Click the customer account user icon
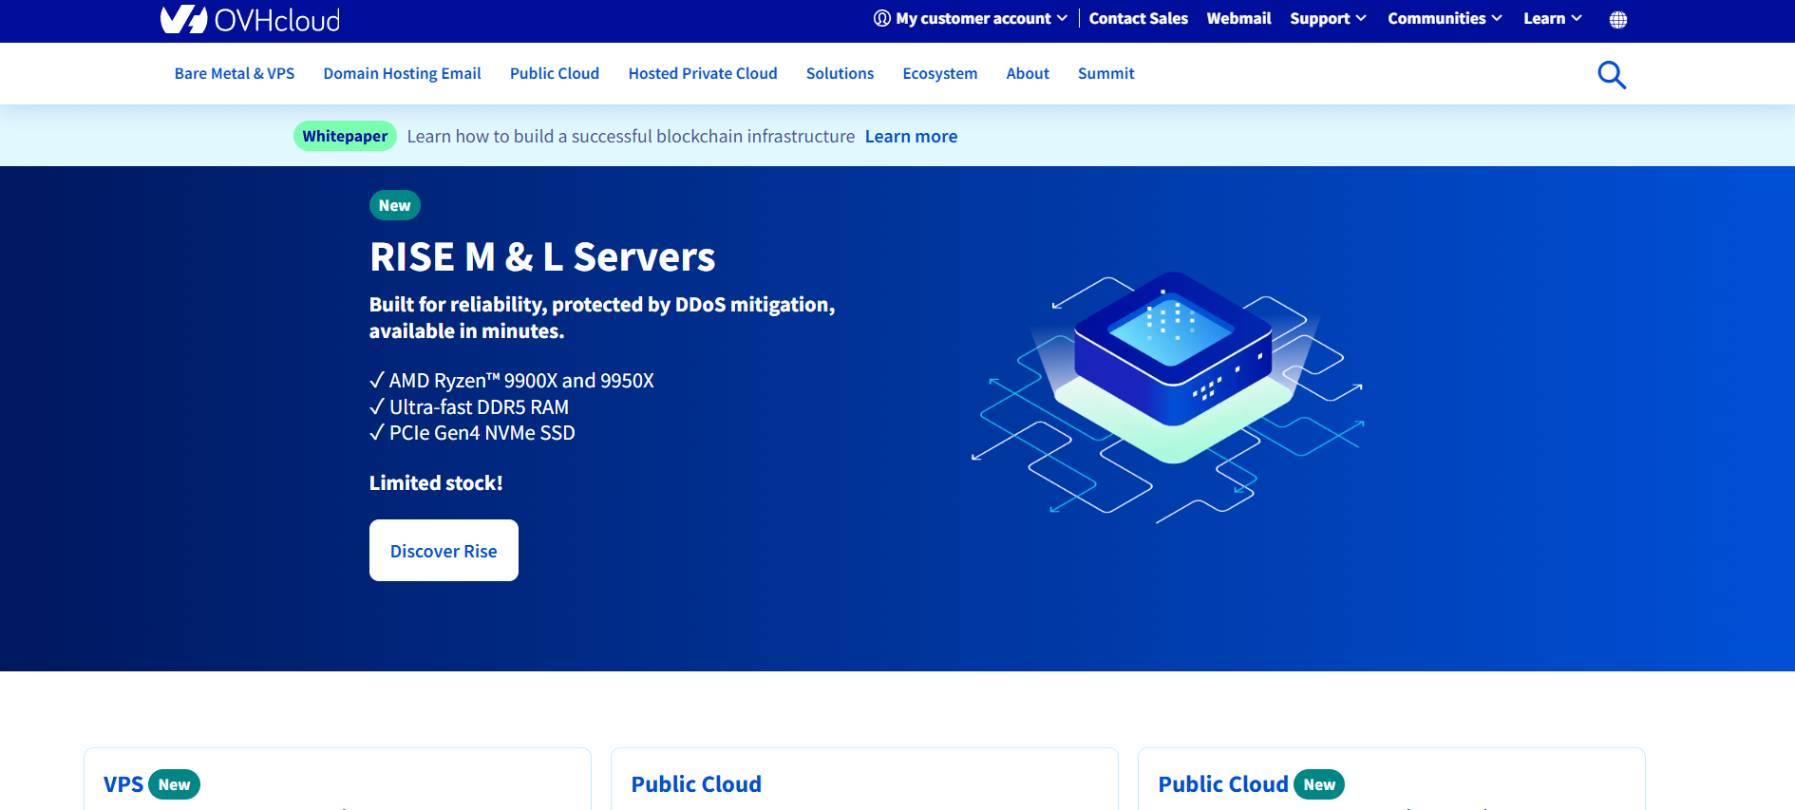This screenshot has width=1795, height=810. click(882, 18)
